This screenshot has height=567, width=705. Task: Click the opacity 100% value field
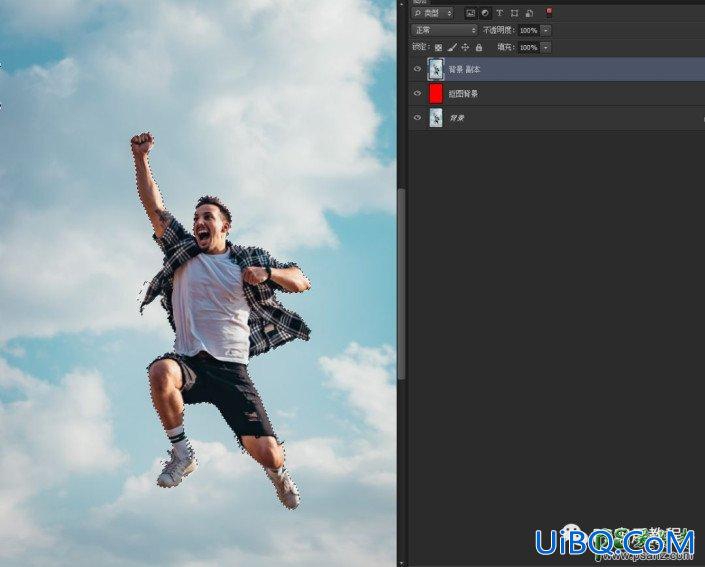pyautogui.click(x=529, y=31)
